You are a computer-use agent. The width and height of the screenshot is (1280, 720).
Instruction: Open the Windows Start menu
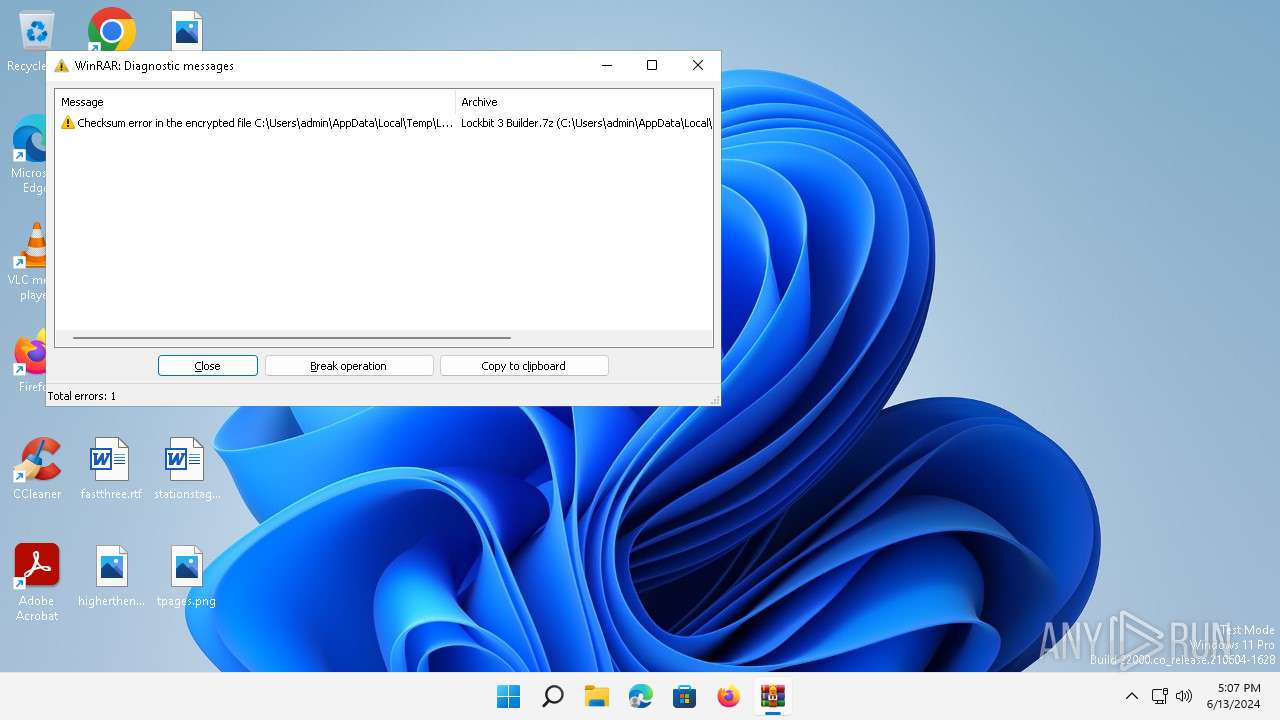point(509,696)
